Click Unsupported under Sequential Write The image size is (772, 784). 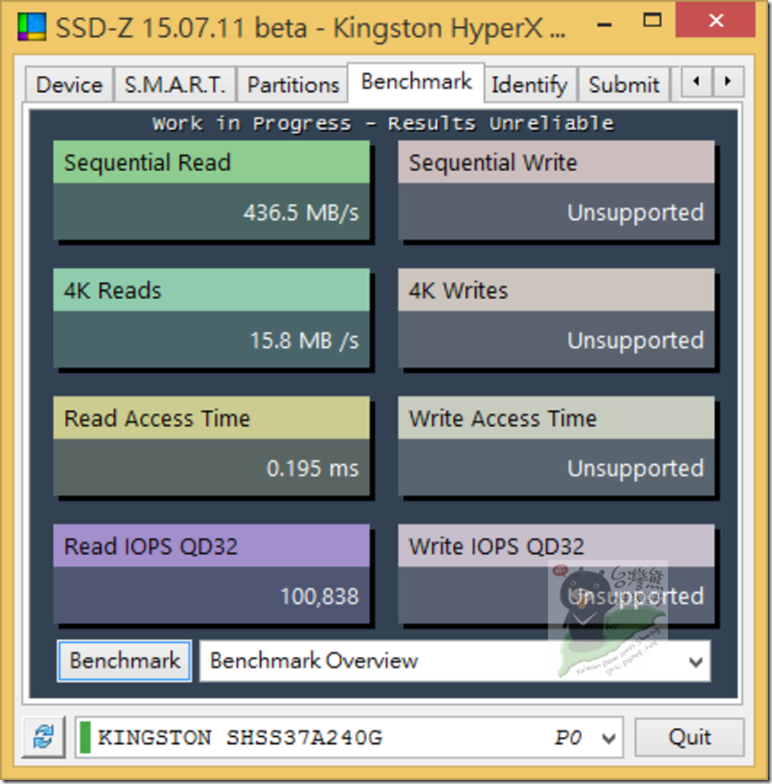636,213
